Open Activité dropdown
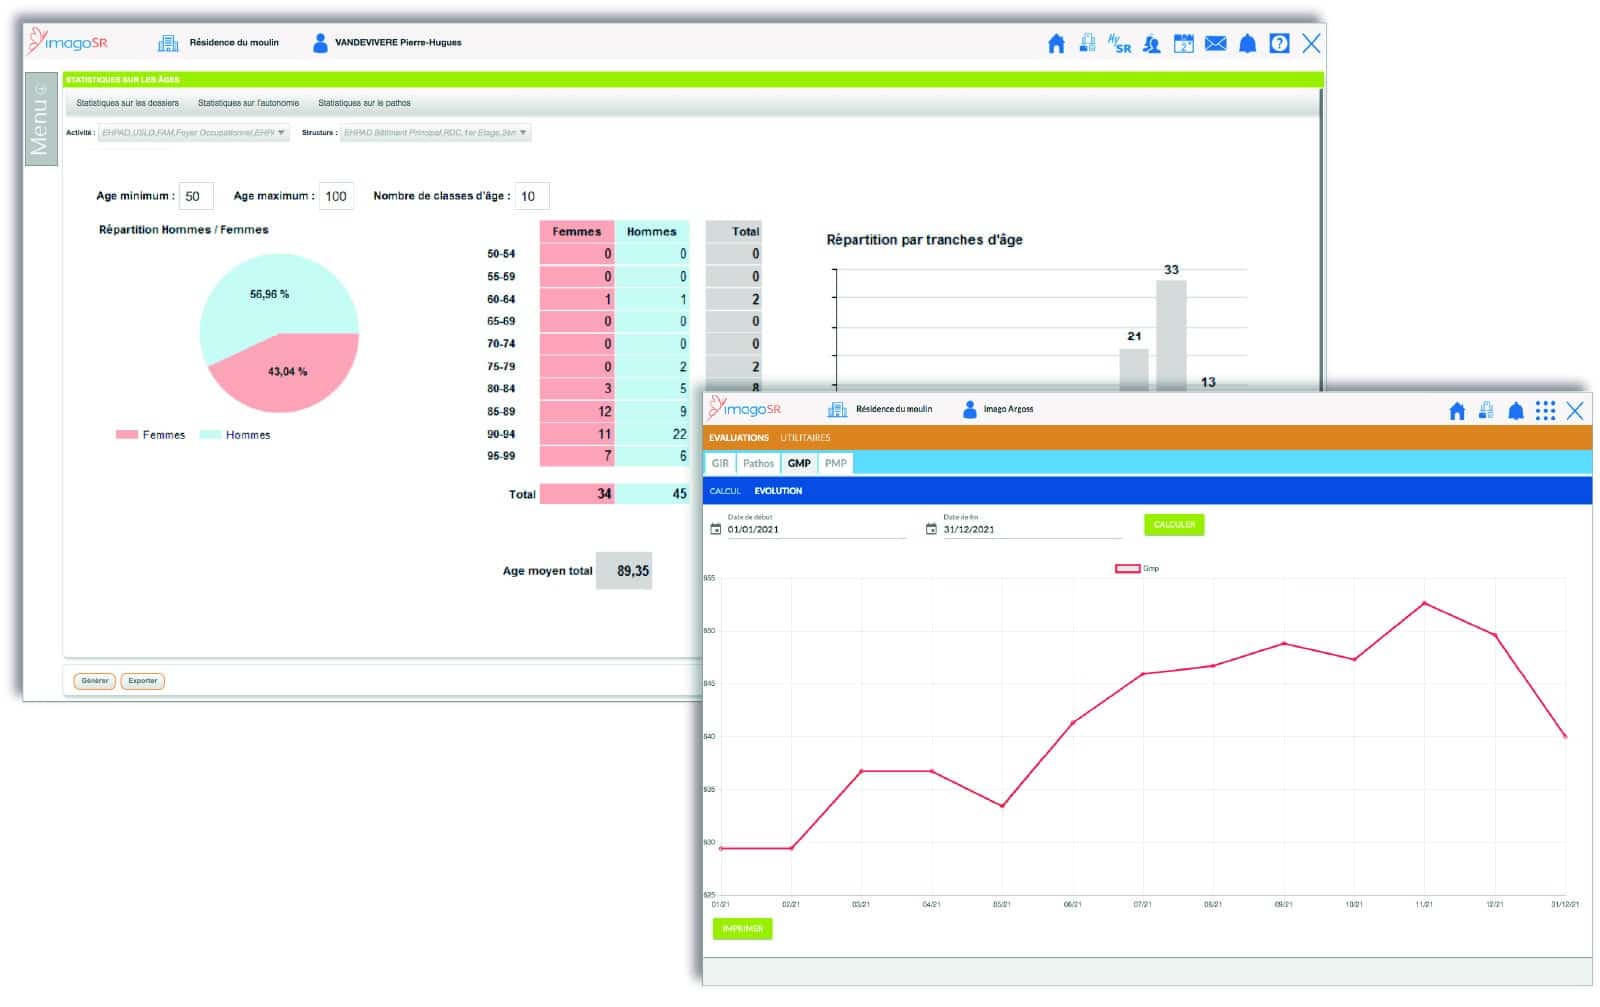This screenshot has height=1007, width=1600. point(193,133)
